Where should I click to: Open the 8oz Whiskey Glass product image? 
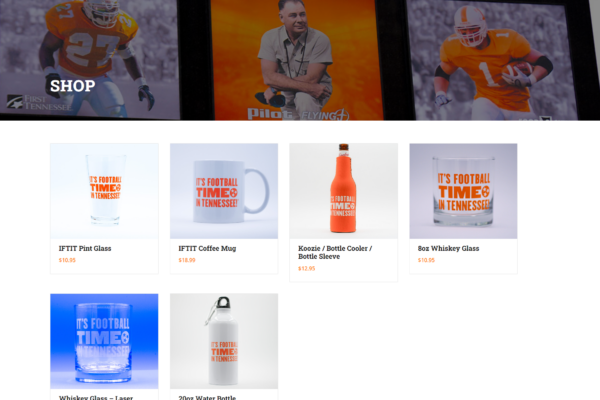pos(463,191)
